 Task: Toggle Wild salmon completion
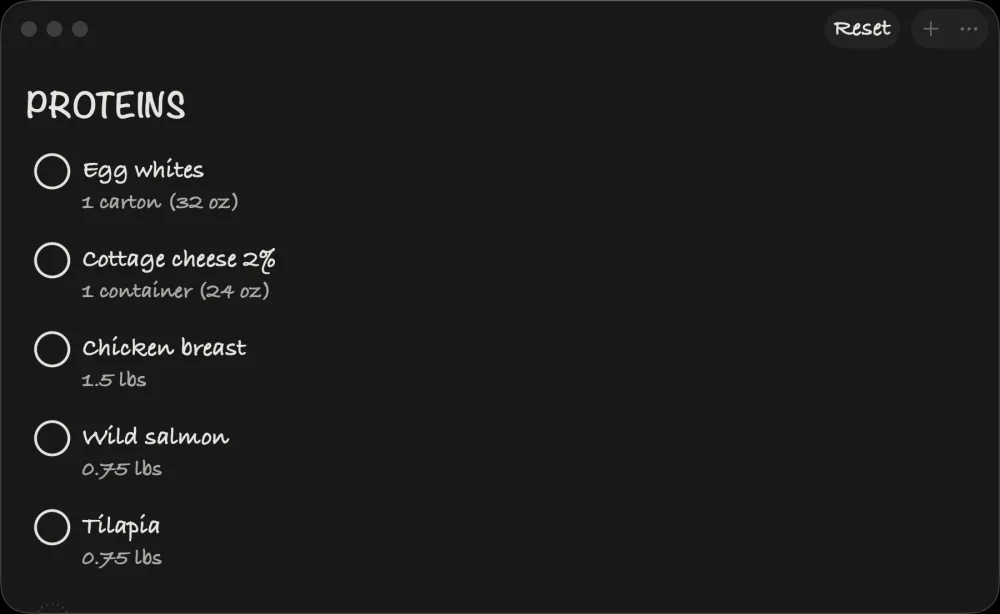click(x=52, y=438)
